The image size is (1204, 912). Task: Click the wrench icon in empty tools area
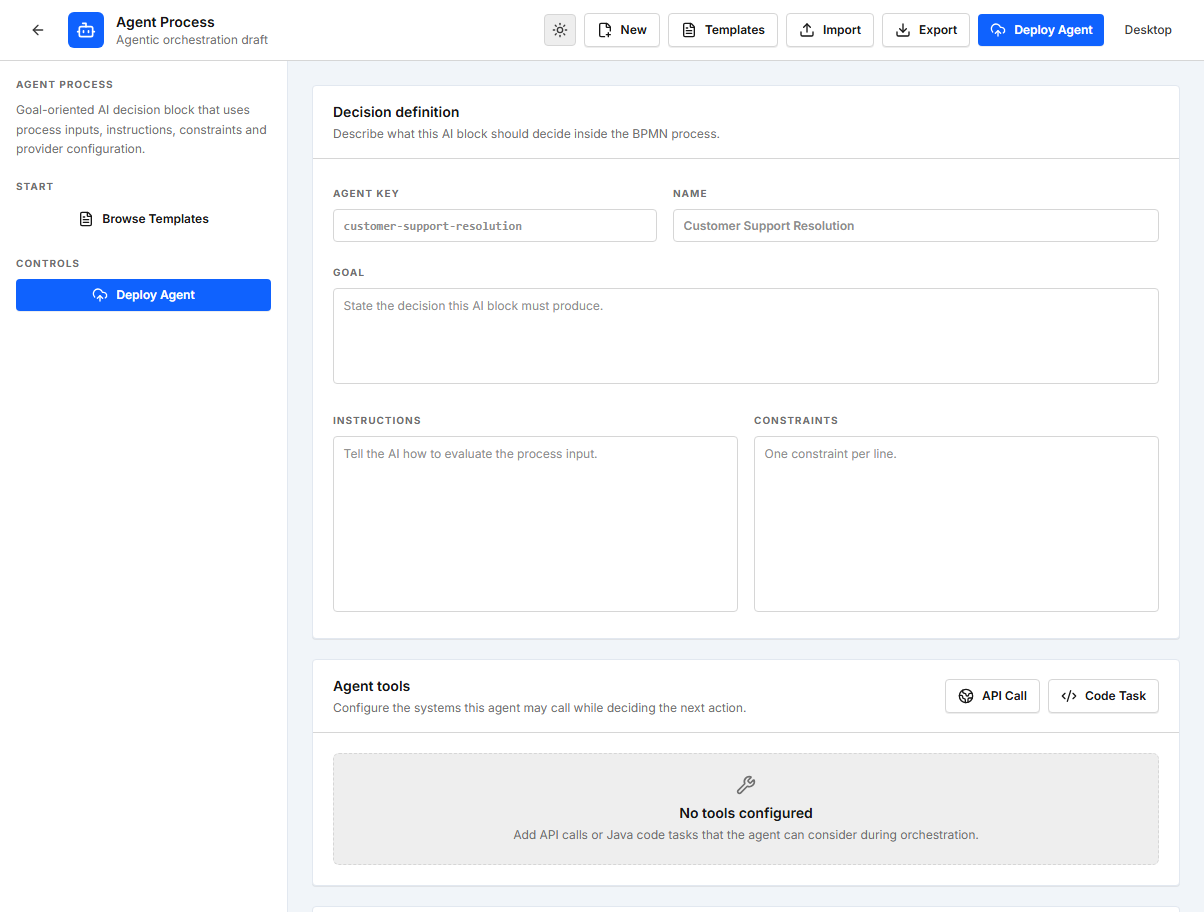pos(746,785)
